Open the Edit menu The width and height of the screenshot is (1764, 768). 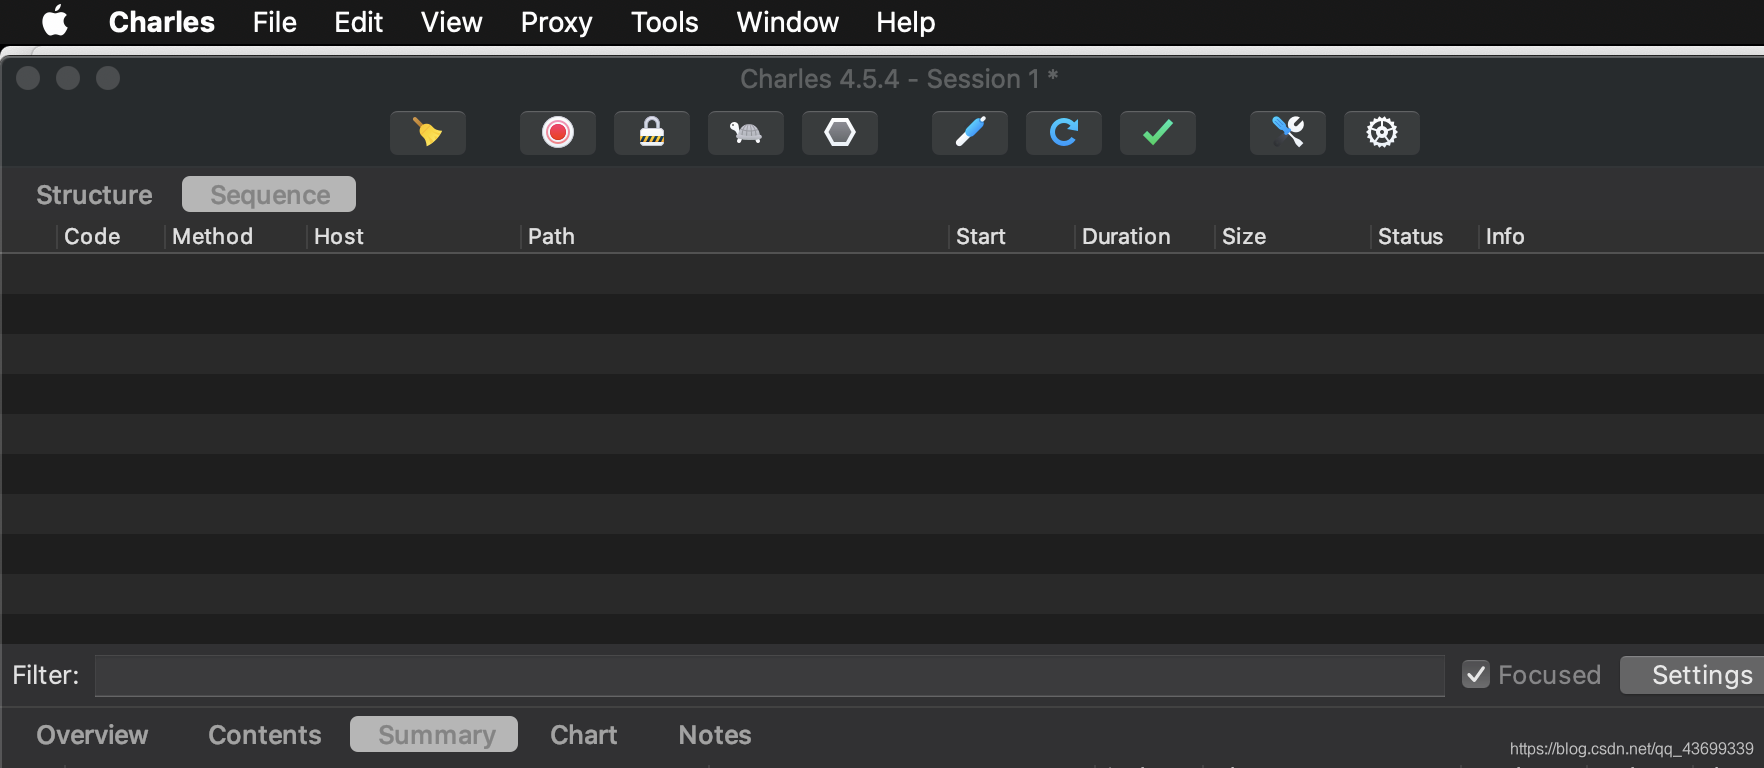(359, 22)
